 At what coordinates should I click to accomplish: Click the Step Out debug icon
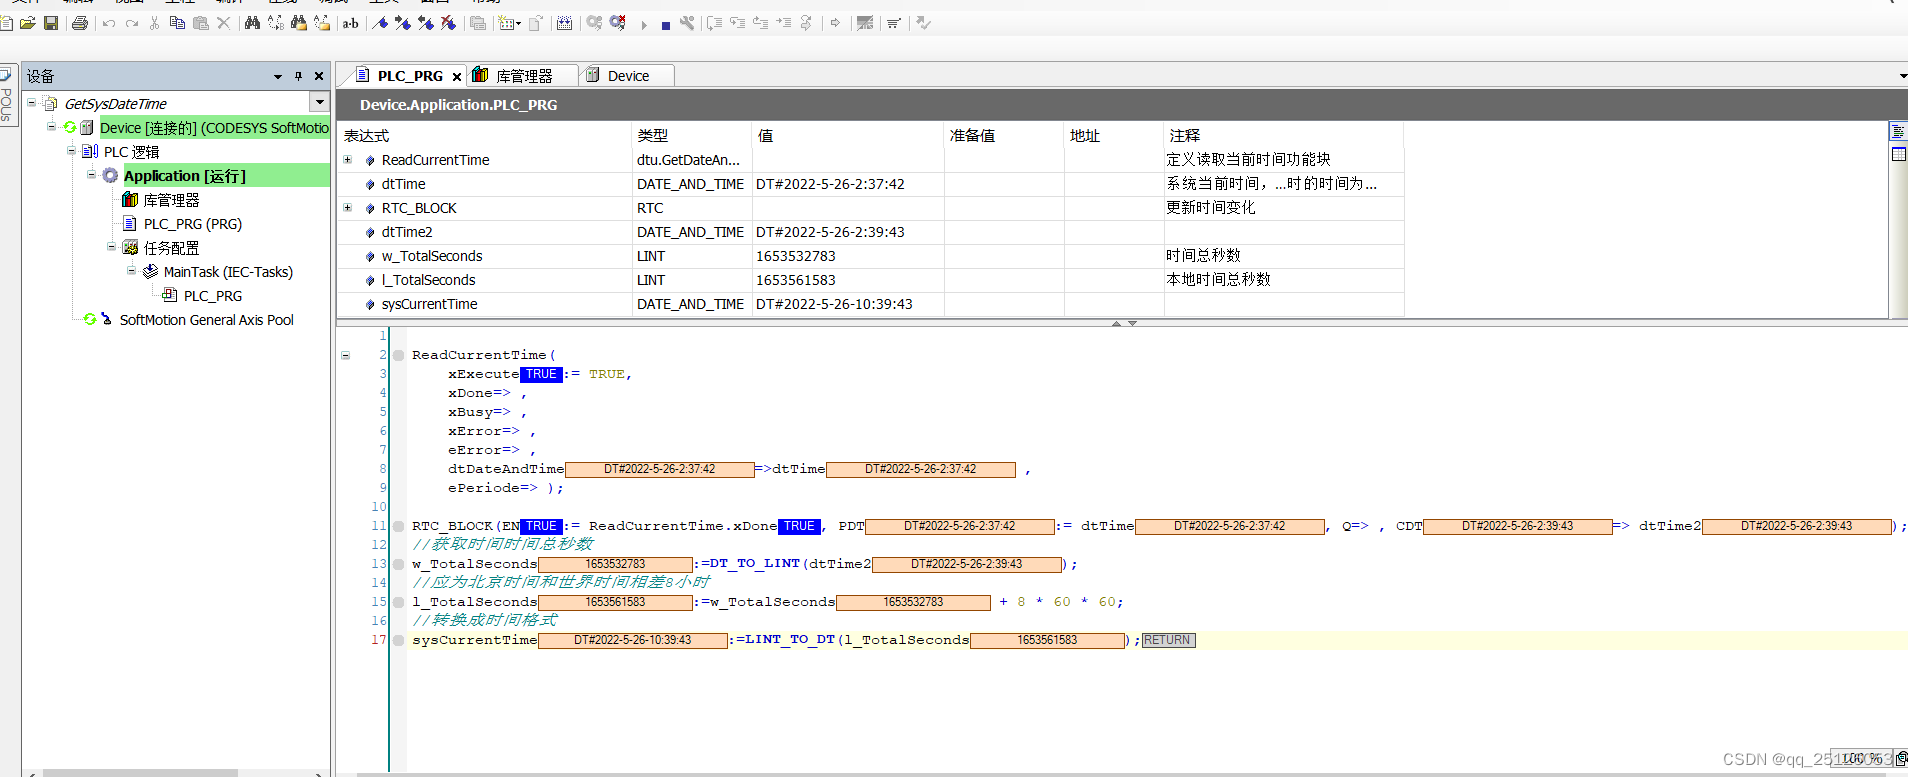coord(760,23)
